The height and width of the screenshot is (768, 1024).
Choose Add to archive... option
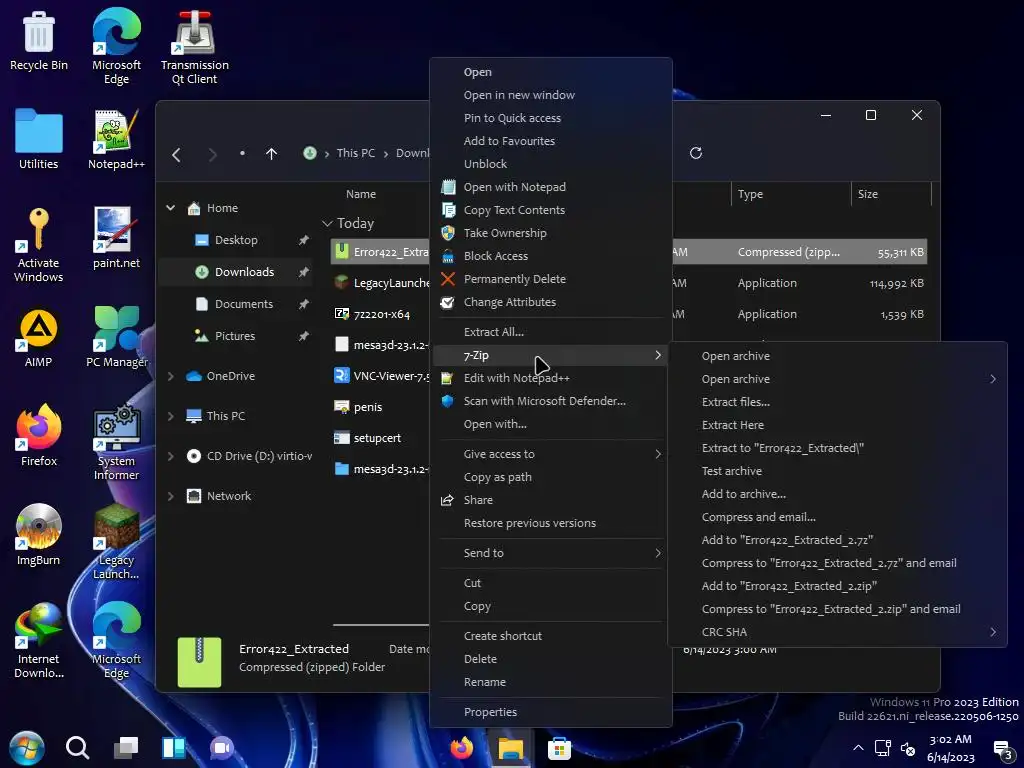tap(838, 494)
